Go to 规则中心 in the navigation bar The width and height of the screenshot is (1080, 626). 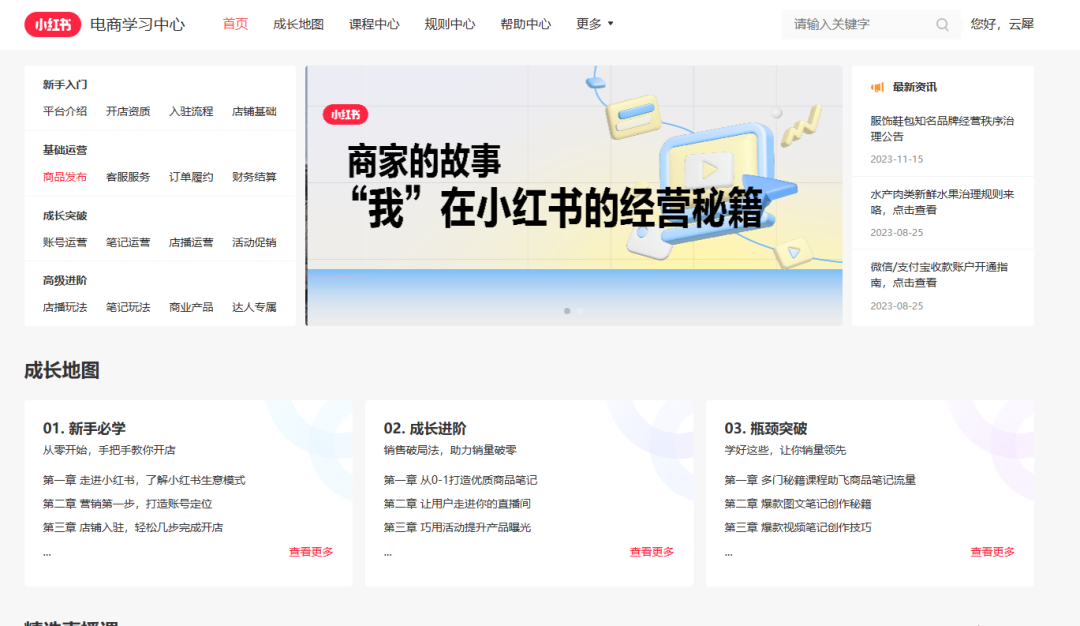(x=450, y=23)
